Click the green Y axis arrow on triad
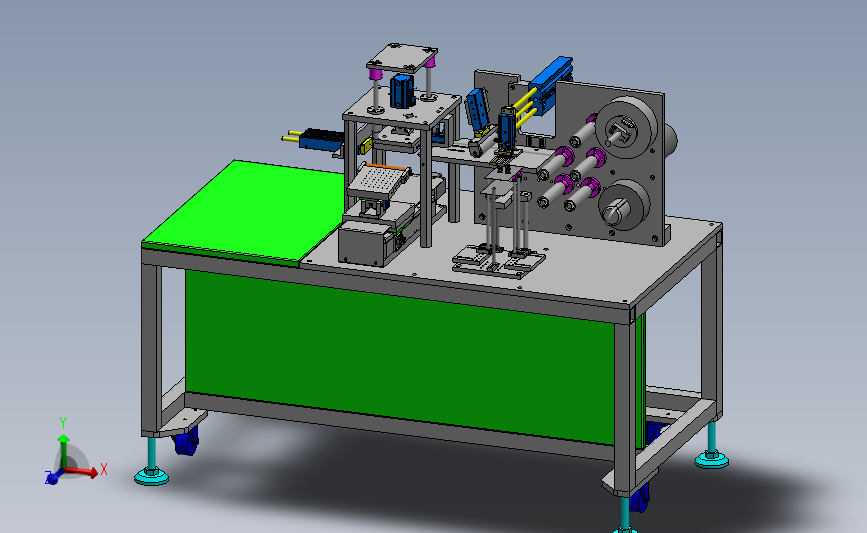 64,451
